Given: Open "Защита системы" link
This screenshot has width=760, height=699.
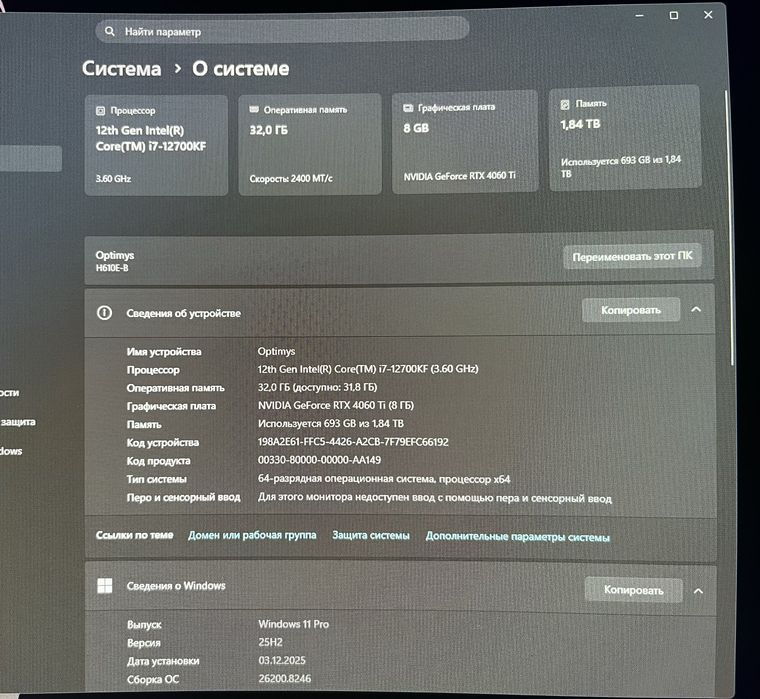Looking at the screenshot, I should coord(371,536).
